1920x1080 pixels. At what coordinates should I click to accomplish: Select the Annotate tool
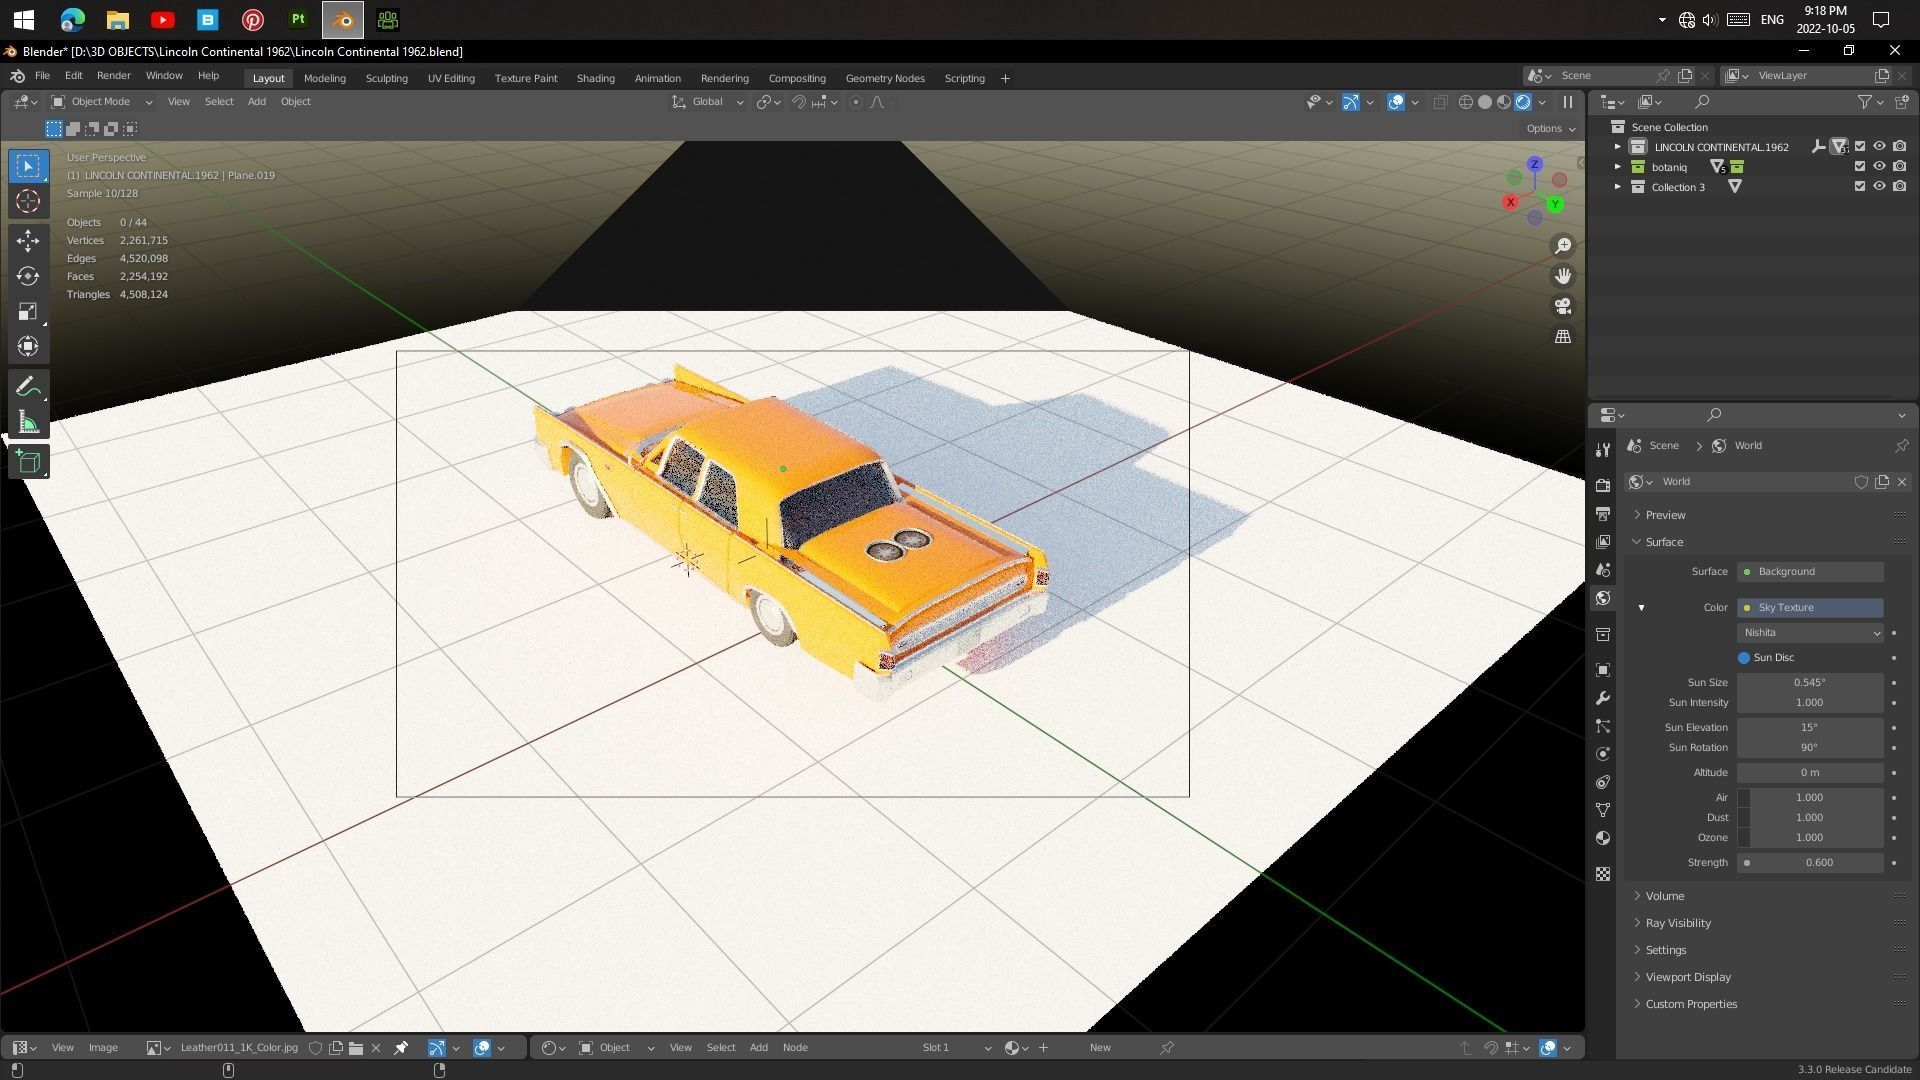click(x=28, y=388)
